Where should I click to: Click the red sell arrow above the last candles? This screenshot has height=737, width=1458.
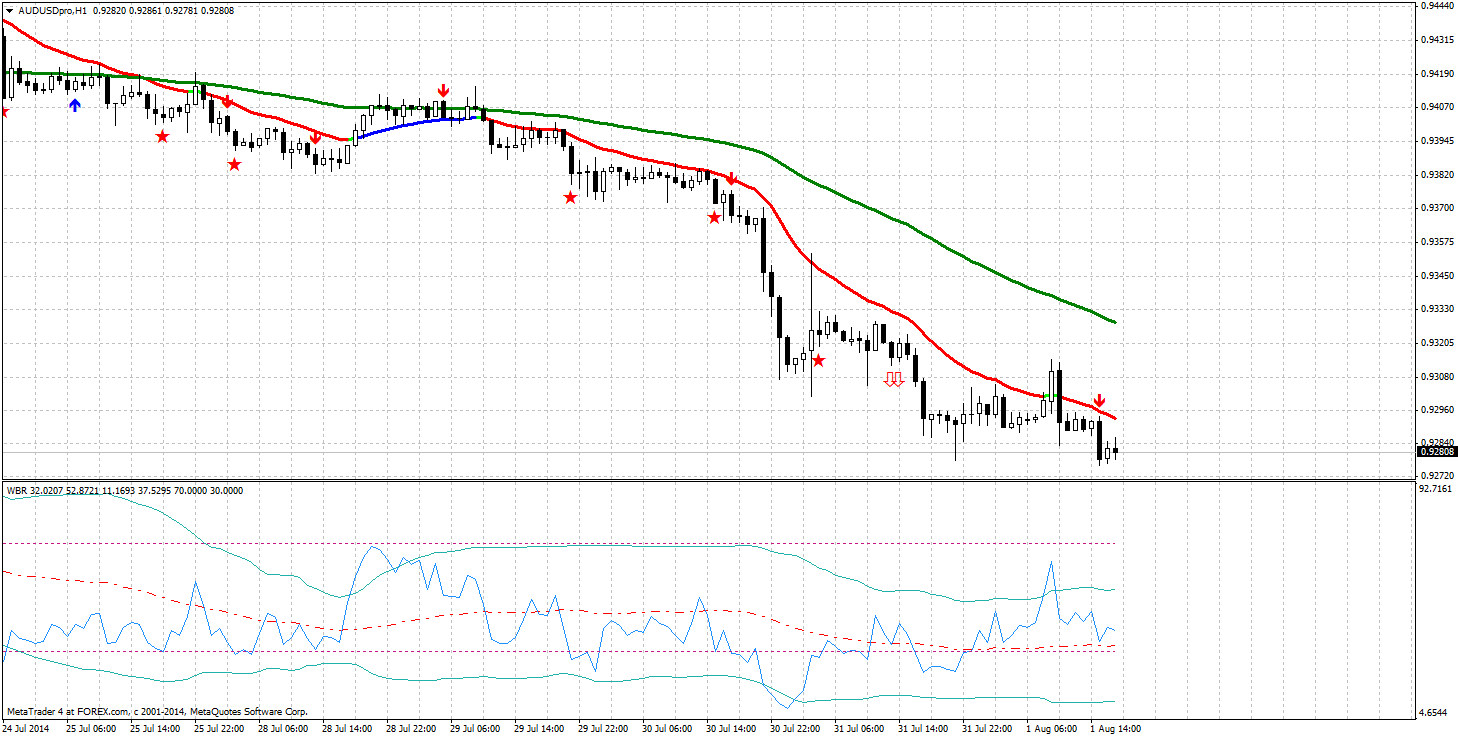point(1100,398)
